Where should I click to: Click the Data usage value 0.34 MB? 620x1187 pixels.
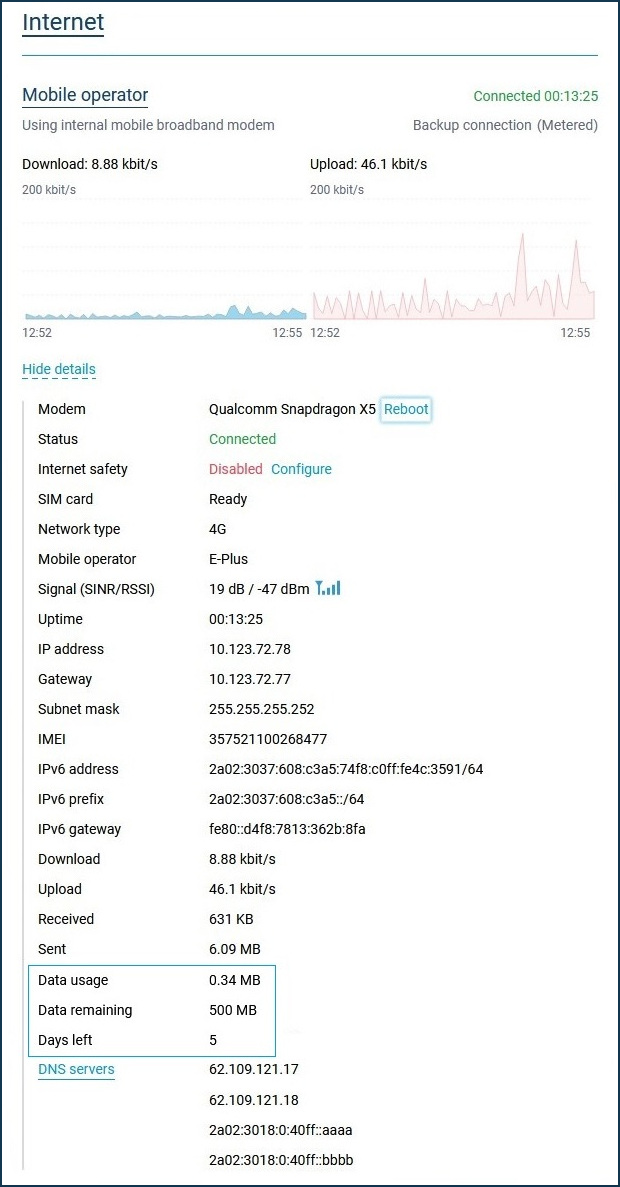[x=235, y=980]
